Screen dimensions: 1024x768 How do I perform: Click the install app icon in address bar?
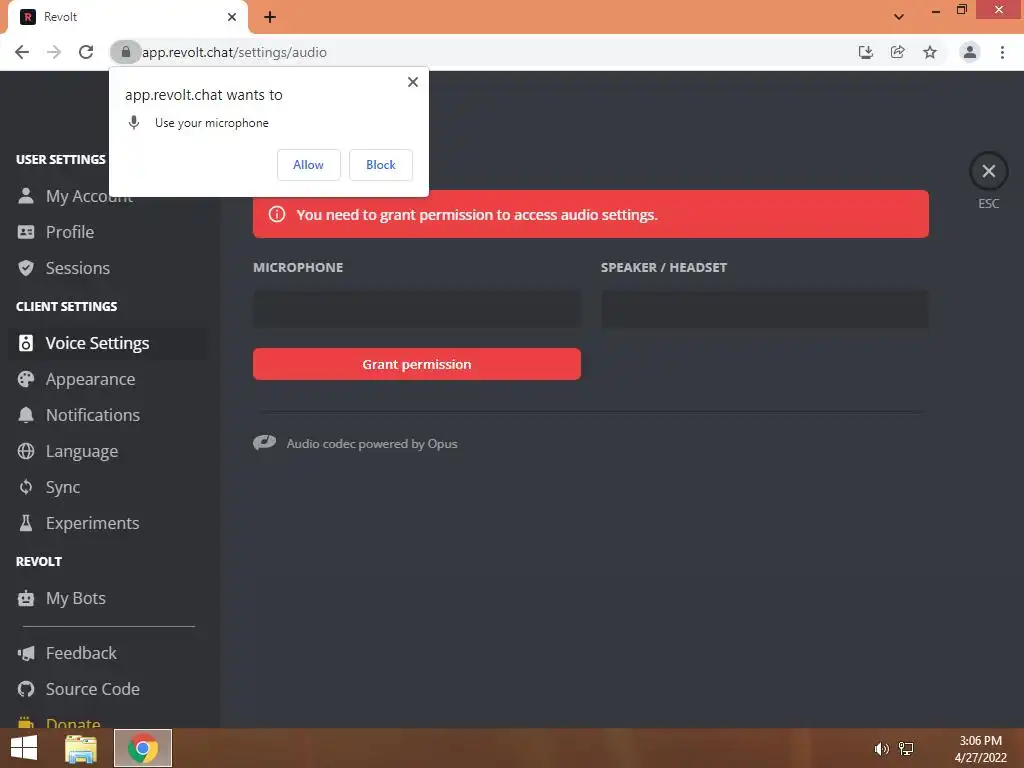click(x=866, y=52)
